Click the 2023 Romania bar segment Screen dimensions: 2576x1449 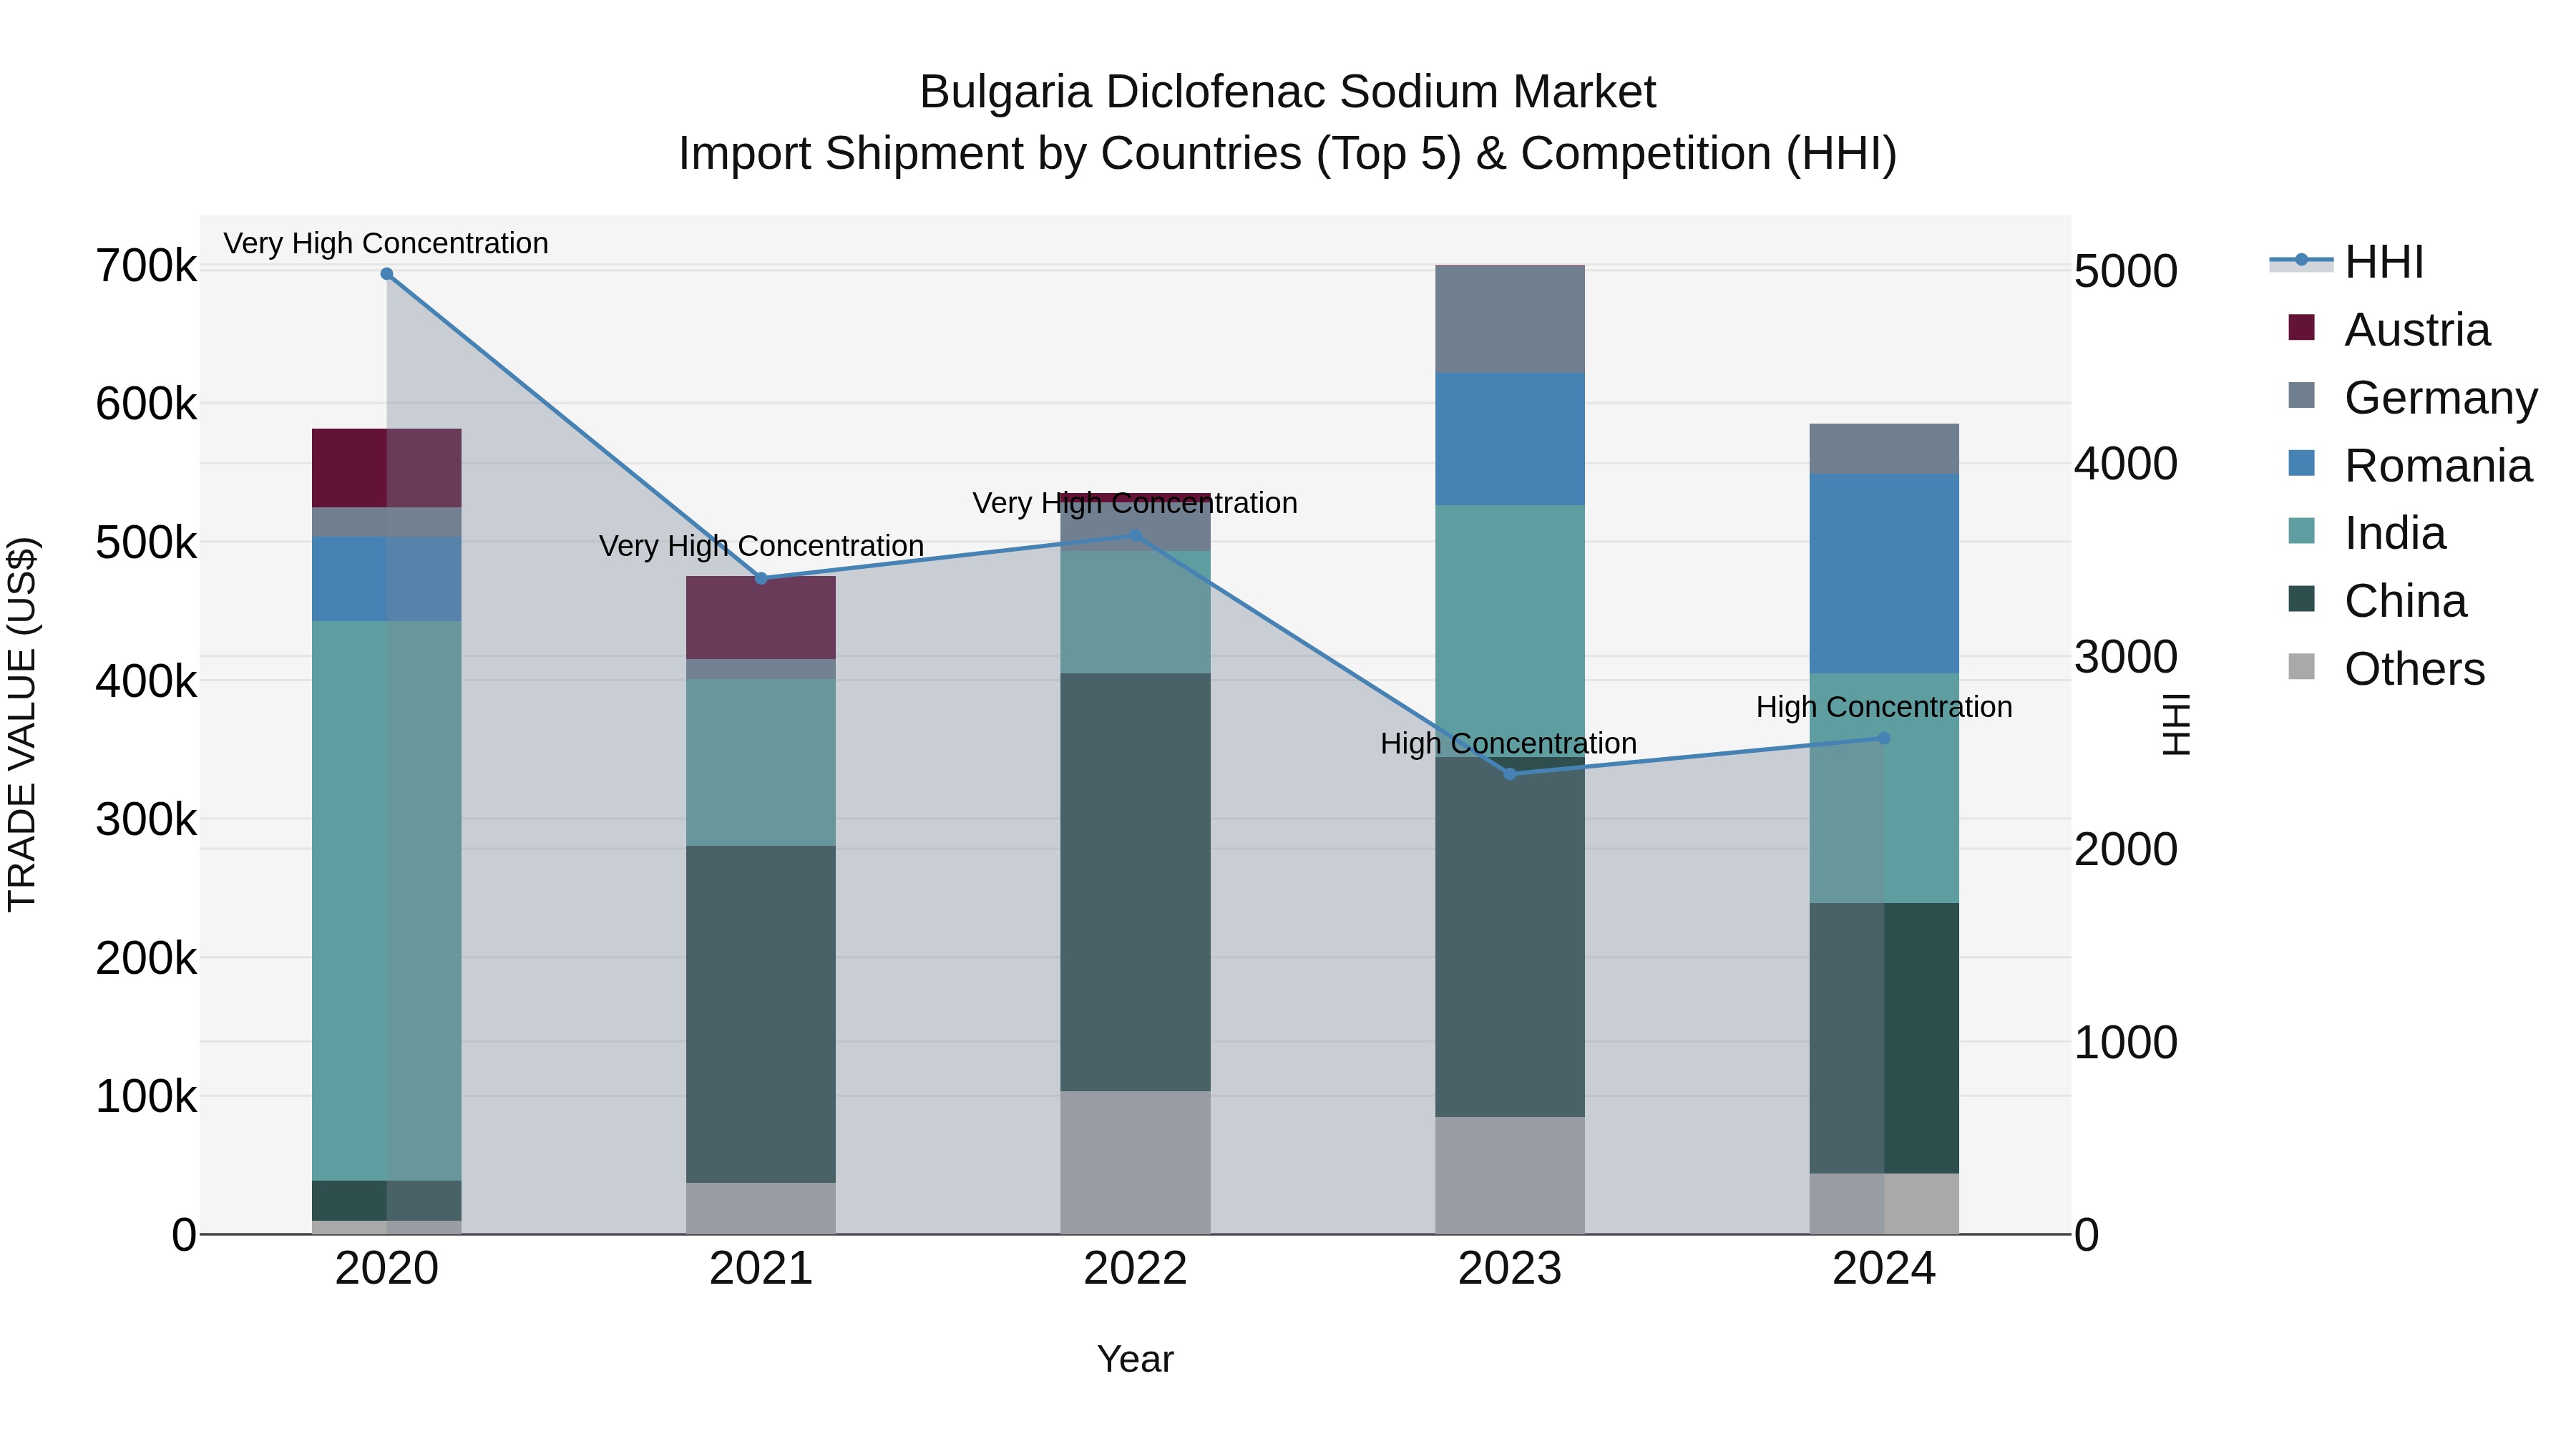(x=1510, y=439)
